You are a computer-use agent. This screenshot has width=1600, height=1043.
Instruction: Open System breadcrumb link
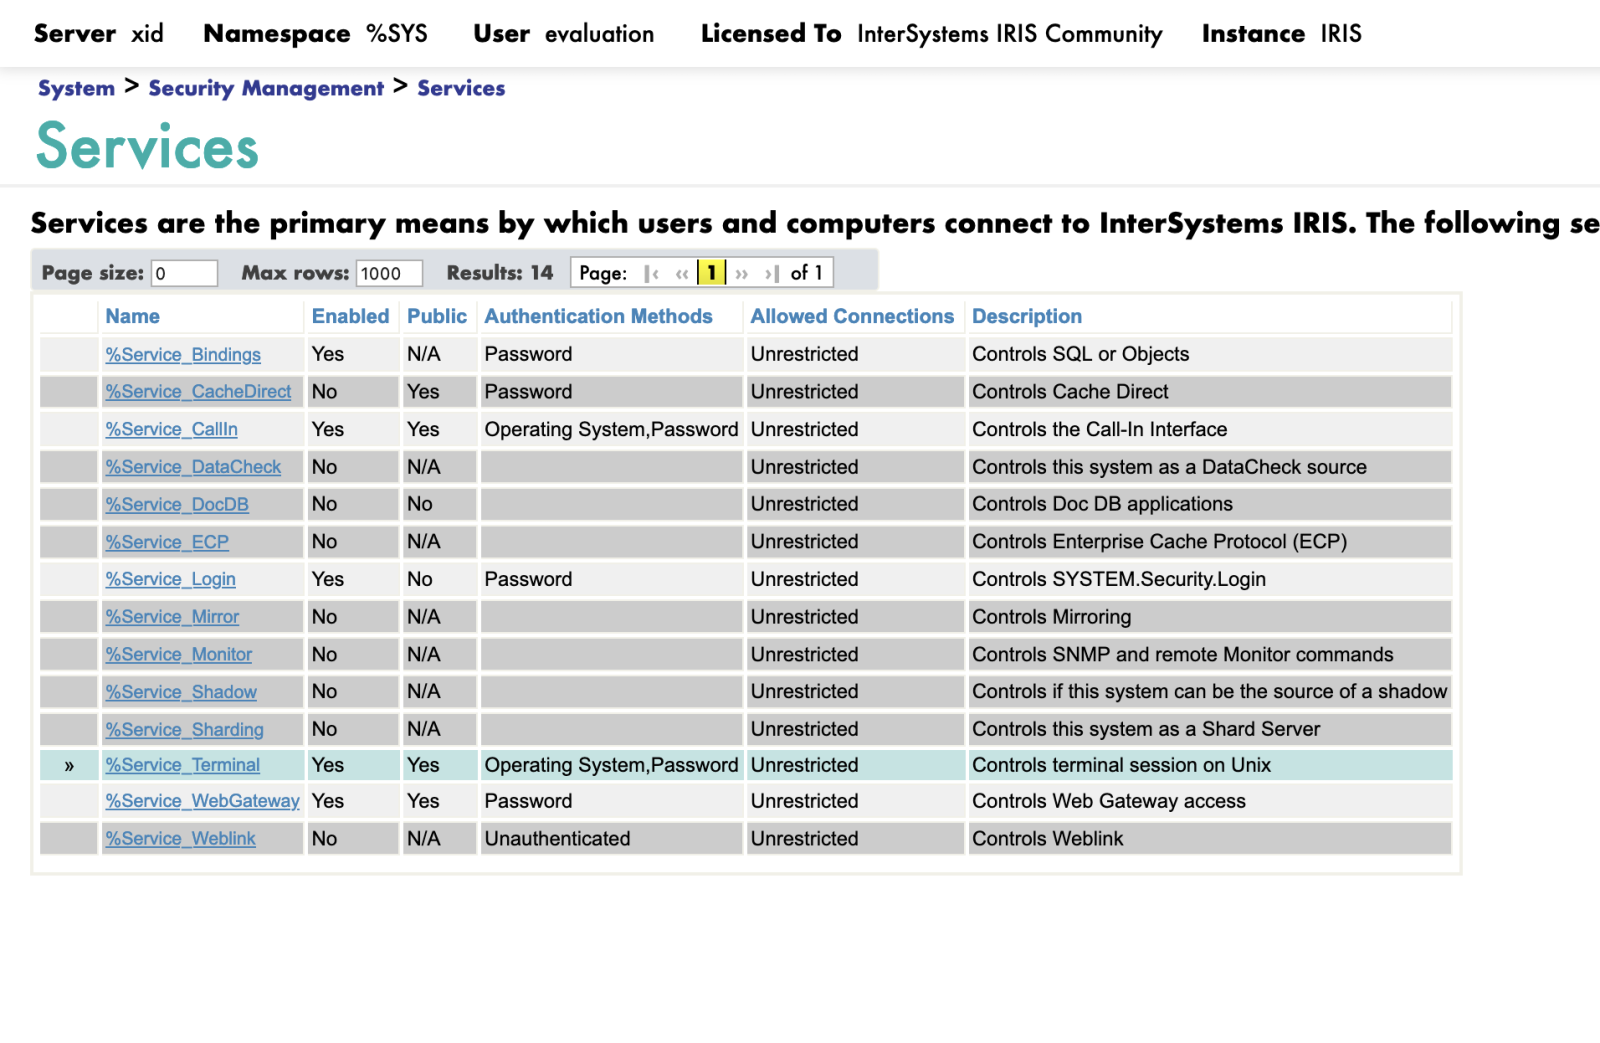[76, 88]
